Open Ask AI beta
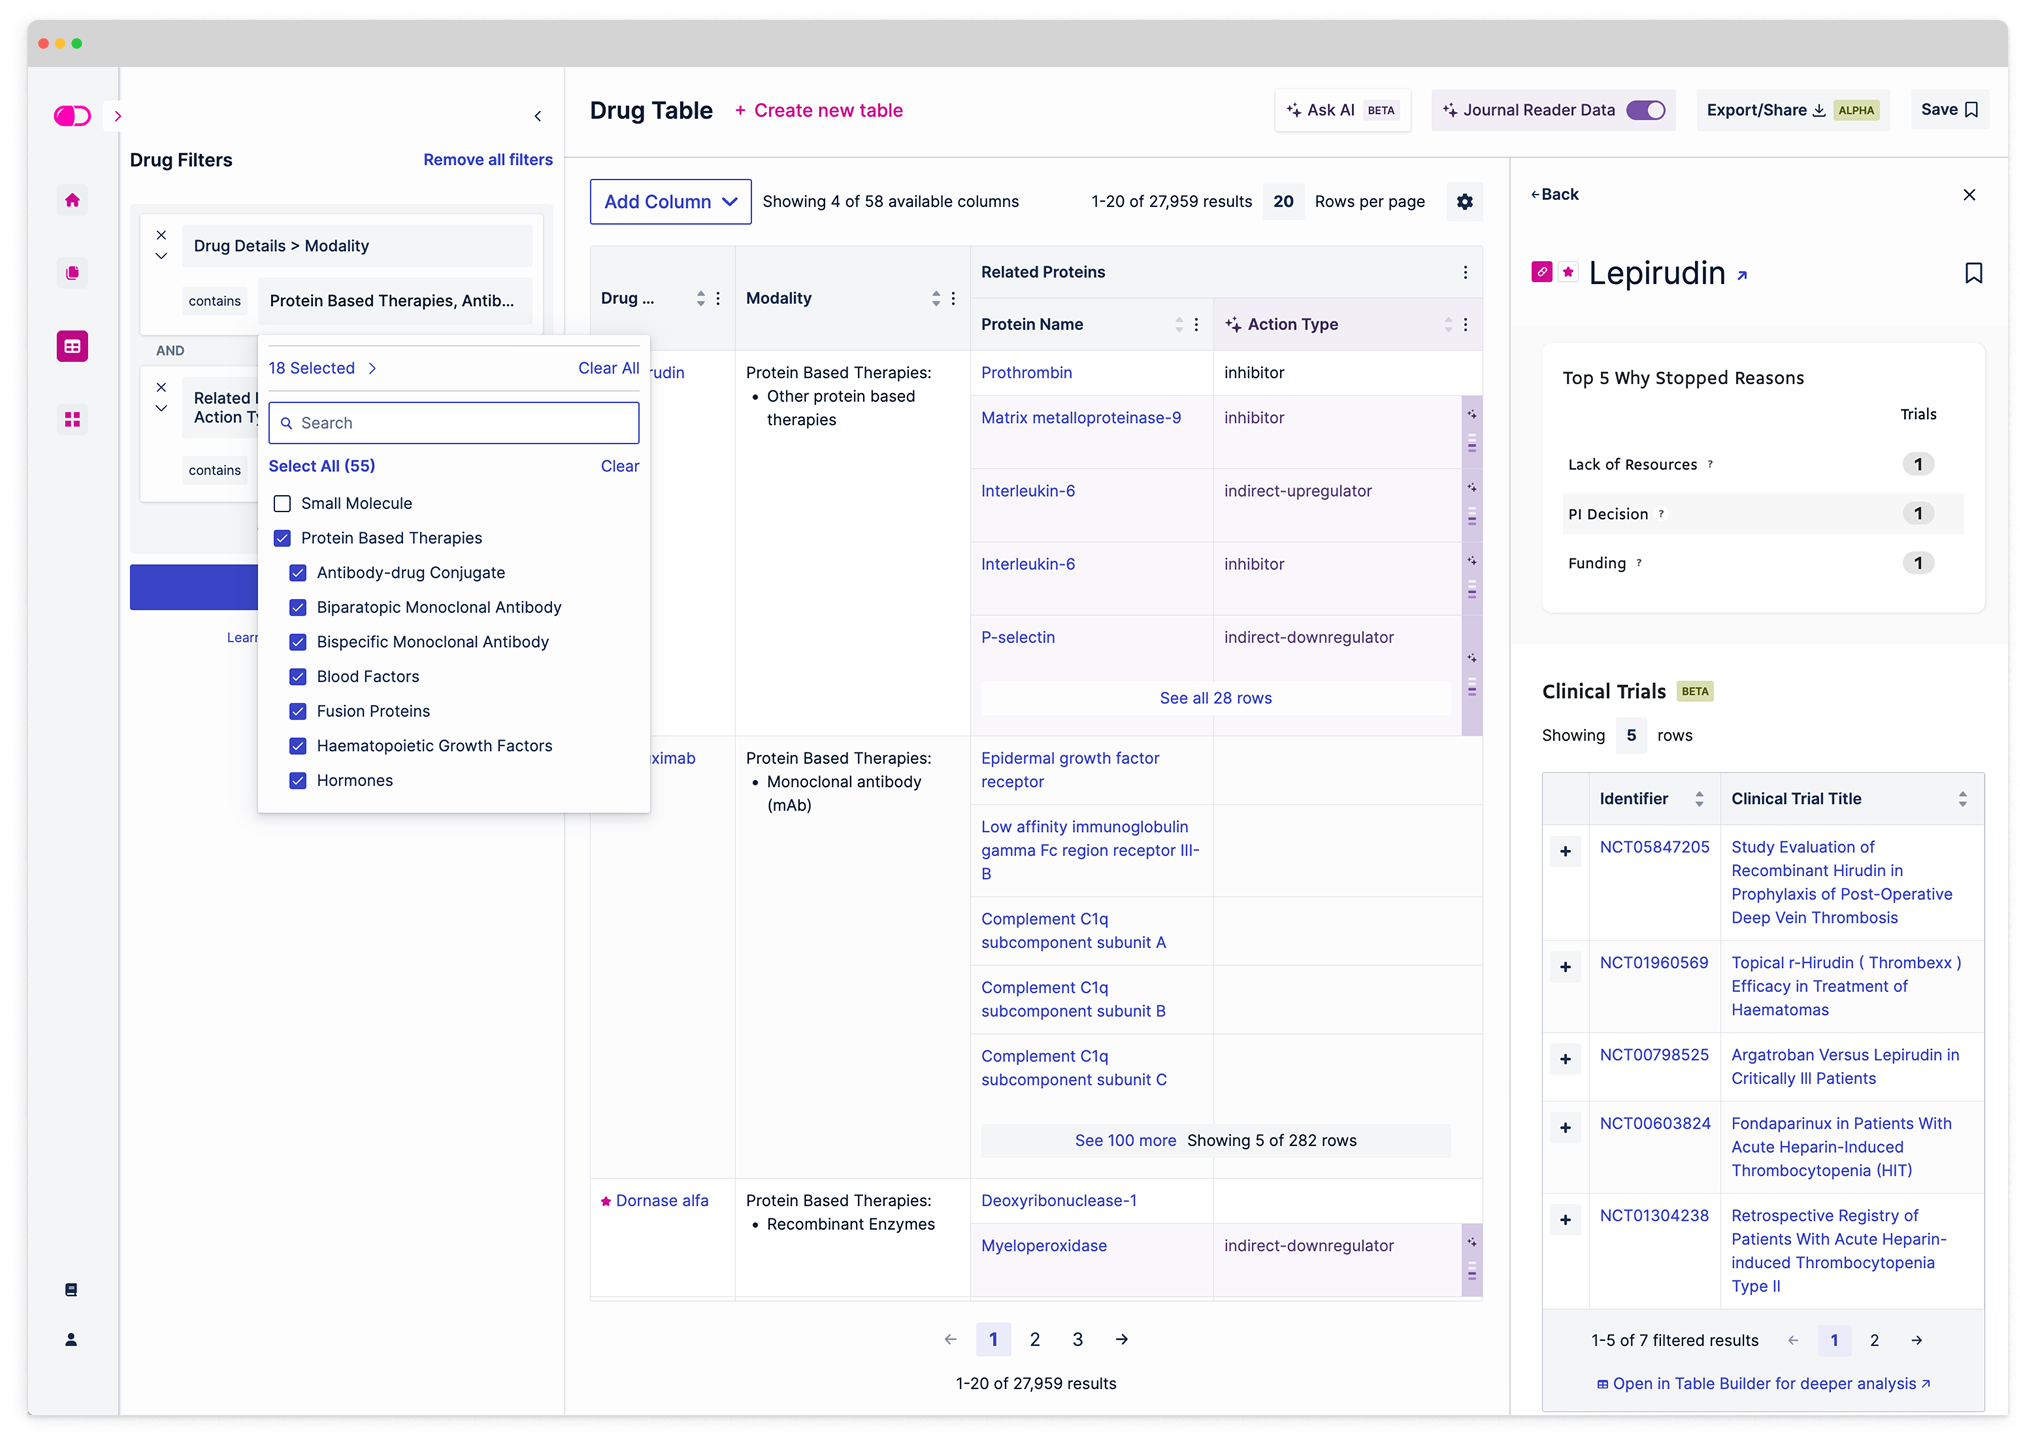Image resolution: width=2020 pixels, height=1436 pixels. 1342,110
